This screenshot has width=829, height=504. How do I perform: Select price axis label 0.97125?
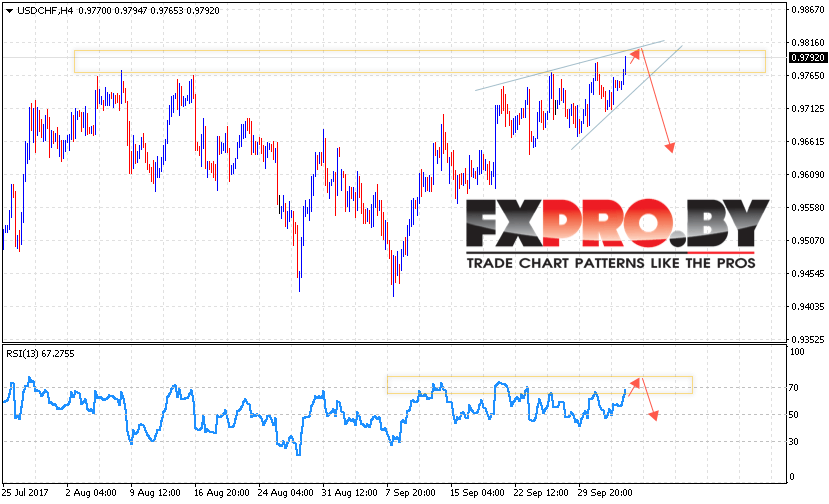(x=808, y=109)
